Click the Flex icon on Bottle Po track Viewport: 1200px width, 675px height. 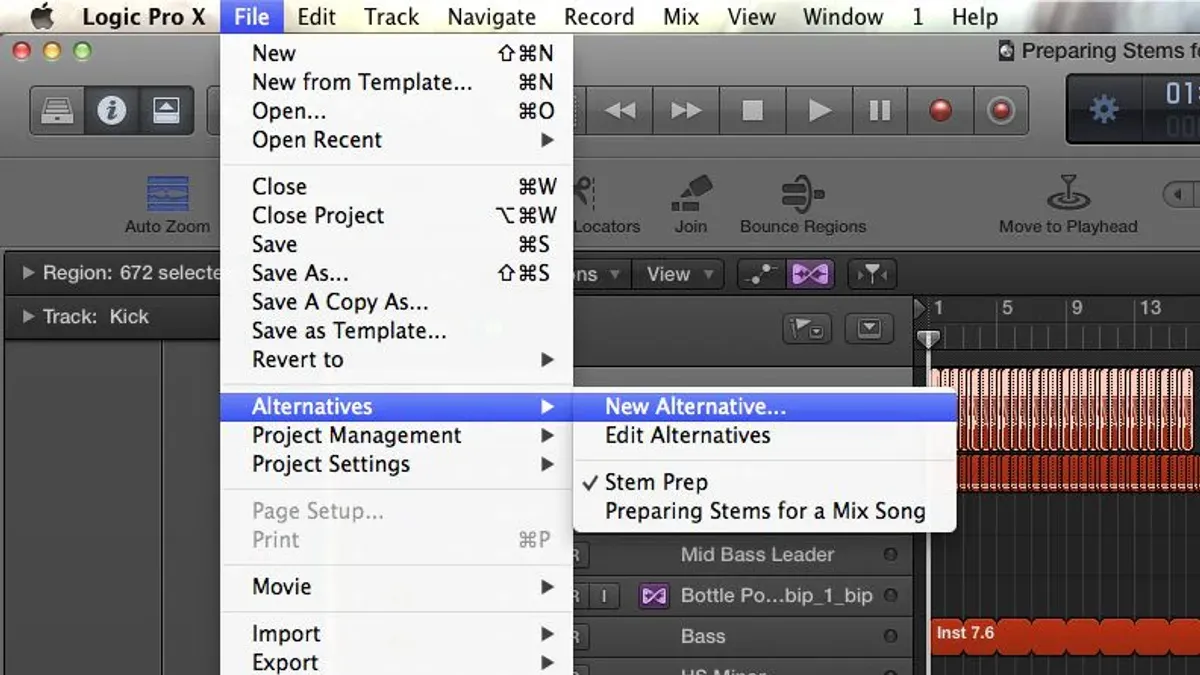pyautogui.click(x=654, y=596)
